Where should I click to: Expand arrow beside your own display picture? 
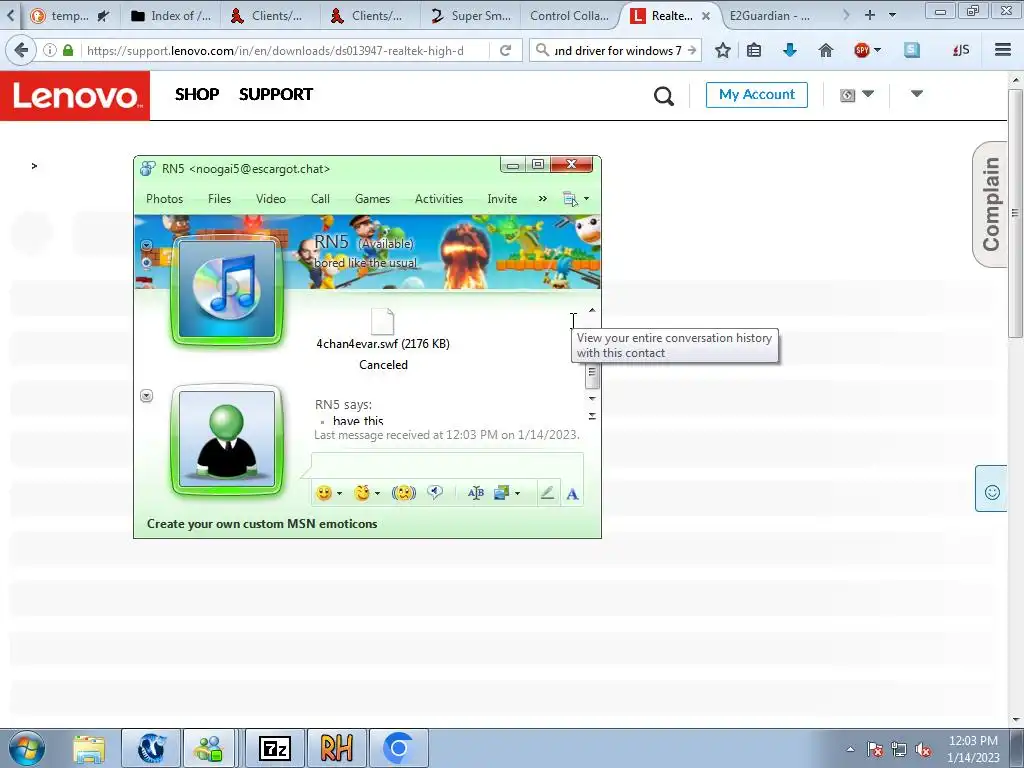point(147,396)
